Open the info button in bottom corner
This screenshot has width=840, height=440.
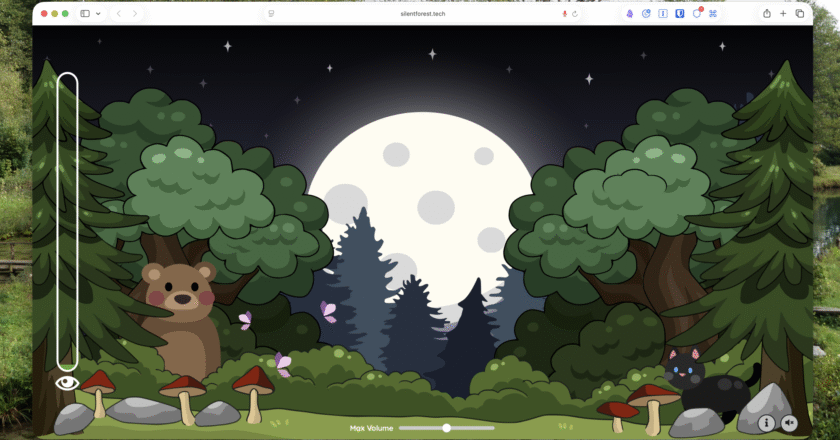tap(766, 423)
